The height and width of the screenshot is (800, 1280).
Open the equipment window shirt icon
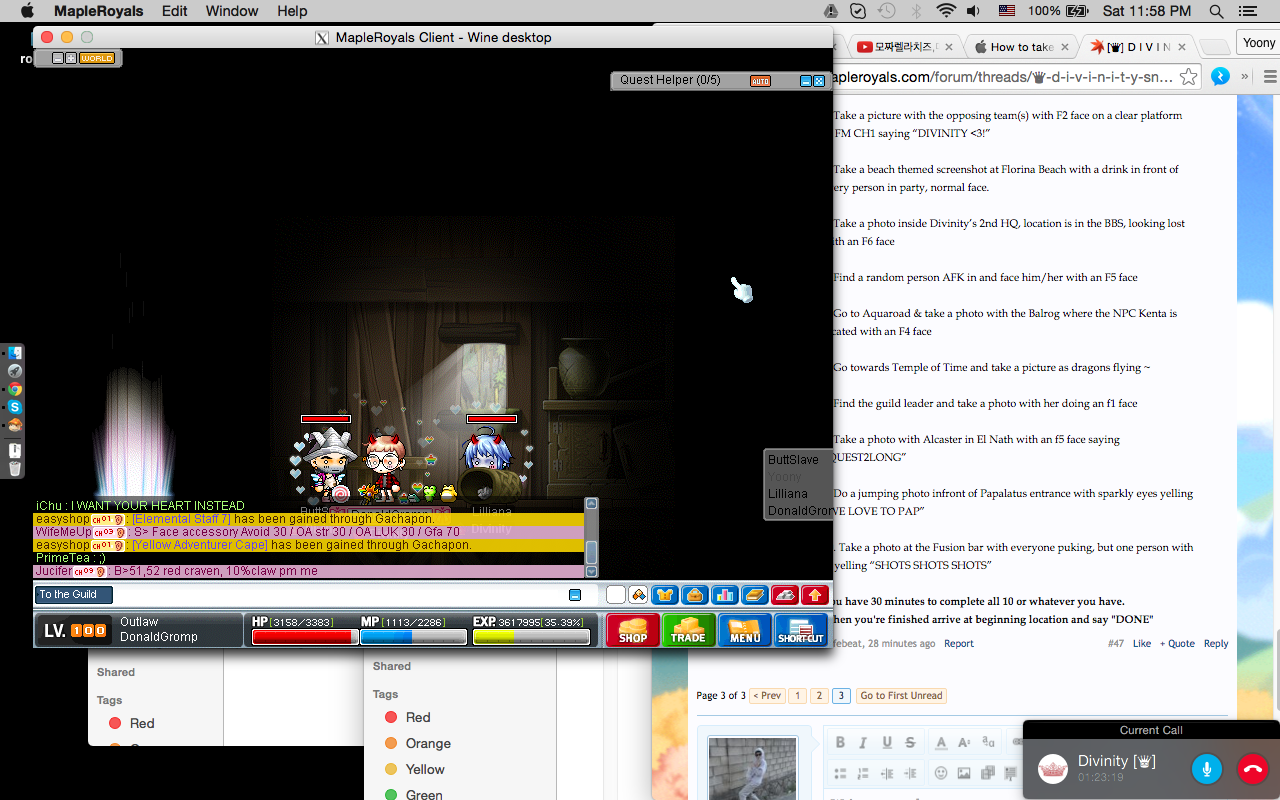click(x=665, y=595)
